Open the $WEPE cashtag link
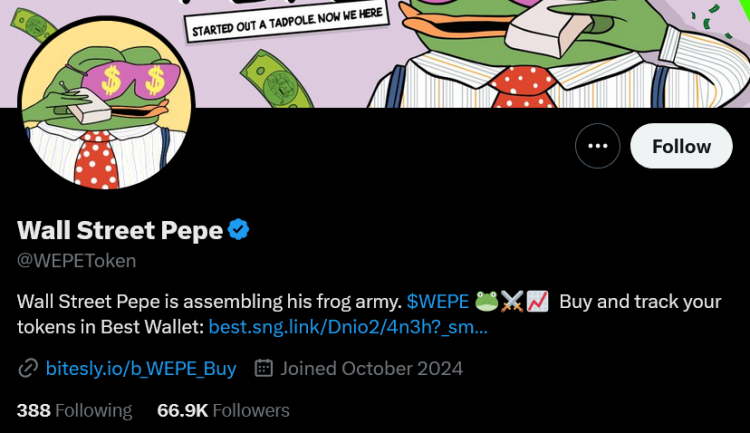 coord(438,301)
